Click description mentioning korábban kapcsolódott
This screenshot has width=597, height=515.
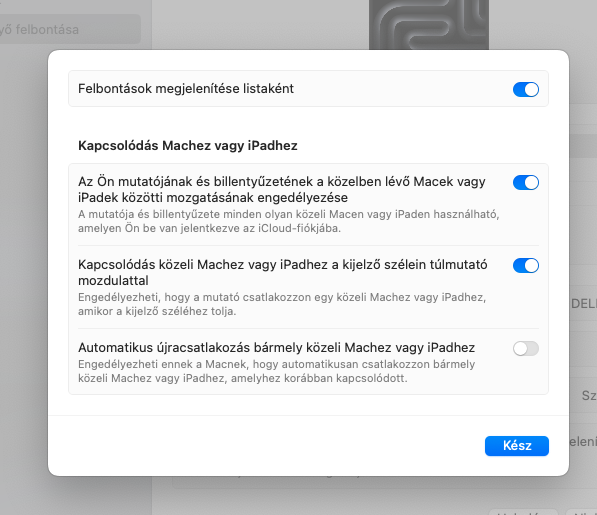coord(276,371)
